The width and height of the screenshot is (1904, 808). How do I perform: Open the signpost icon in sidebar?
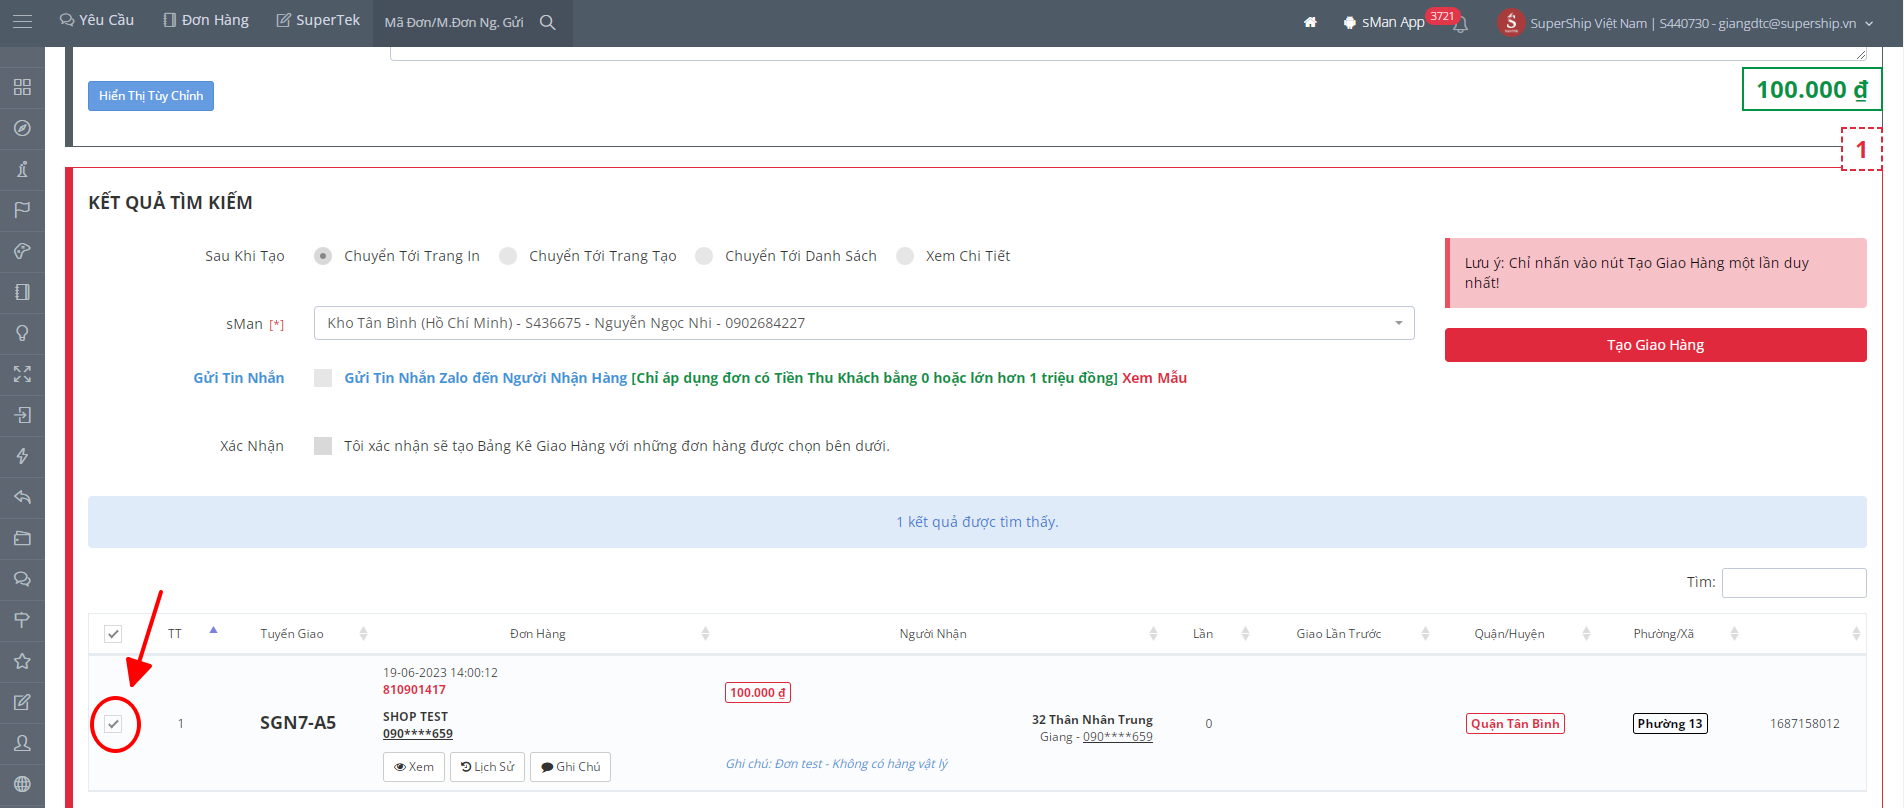22,620
